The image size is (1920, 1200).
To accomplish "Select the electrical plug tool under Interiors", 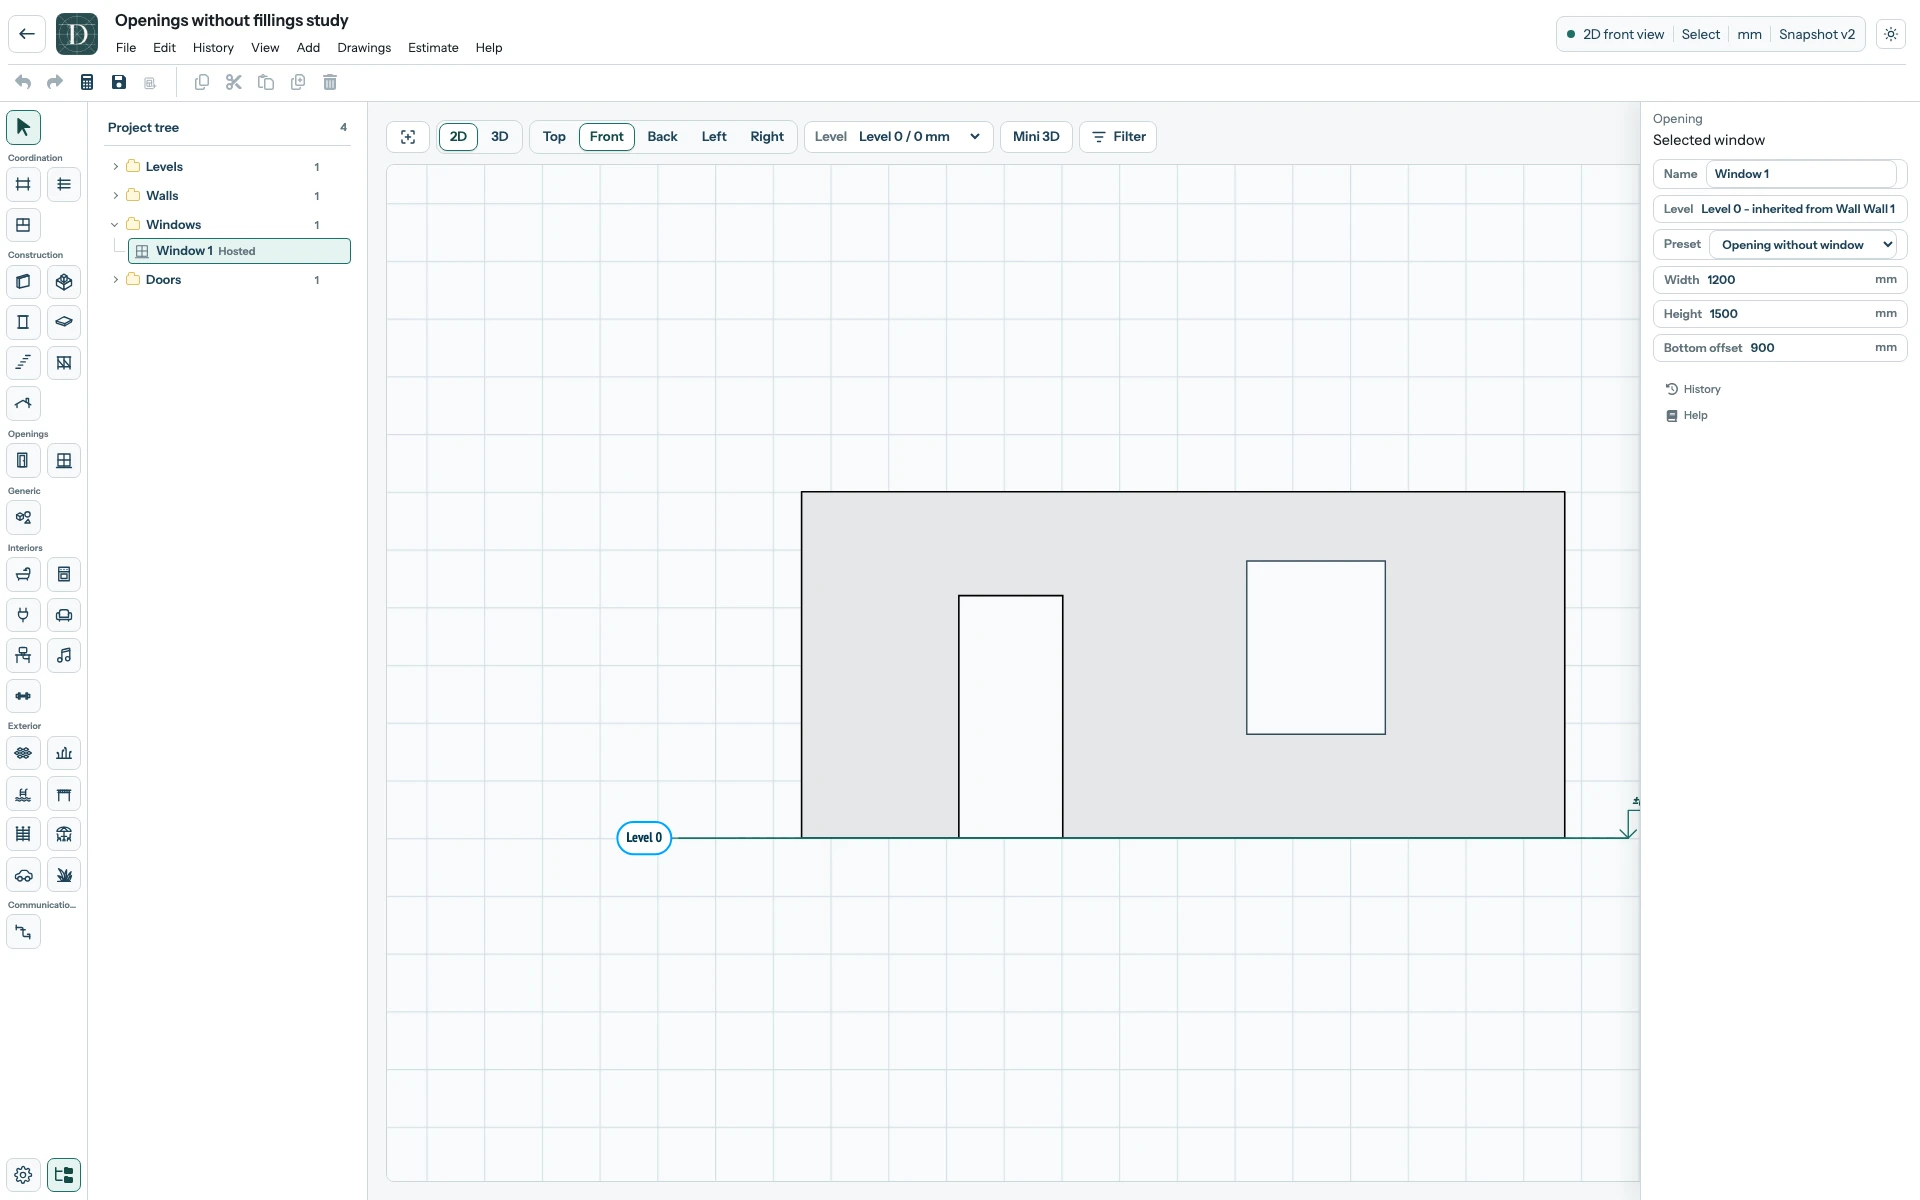I will 23,615.
